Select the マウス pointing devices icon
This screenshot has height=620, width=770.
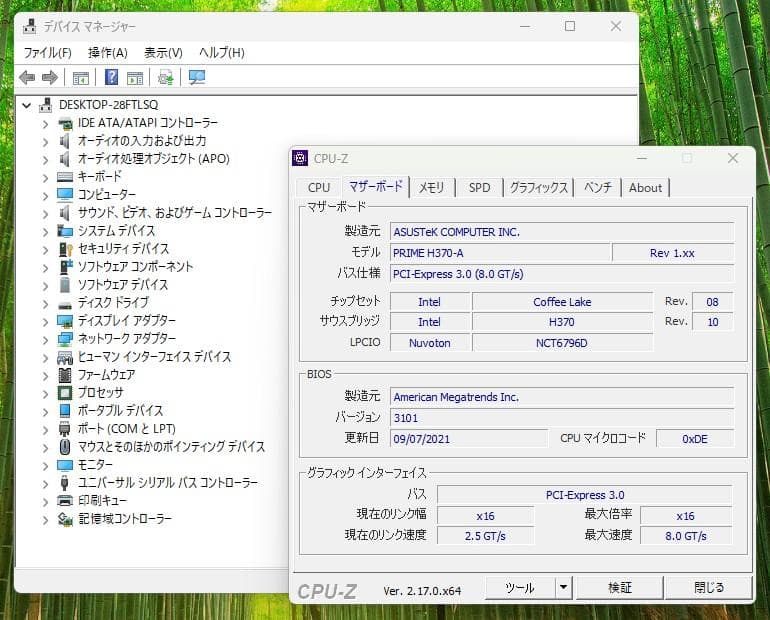[x=65, y=447]
